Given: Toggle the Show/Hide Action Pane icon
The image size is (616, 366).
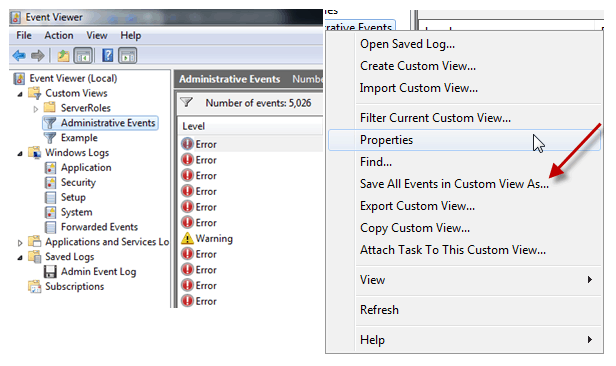Looking at the screenshot, I should coord(127,56).
